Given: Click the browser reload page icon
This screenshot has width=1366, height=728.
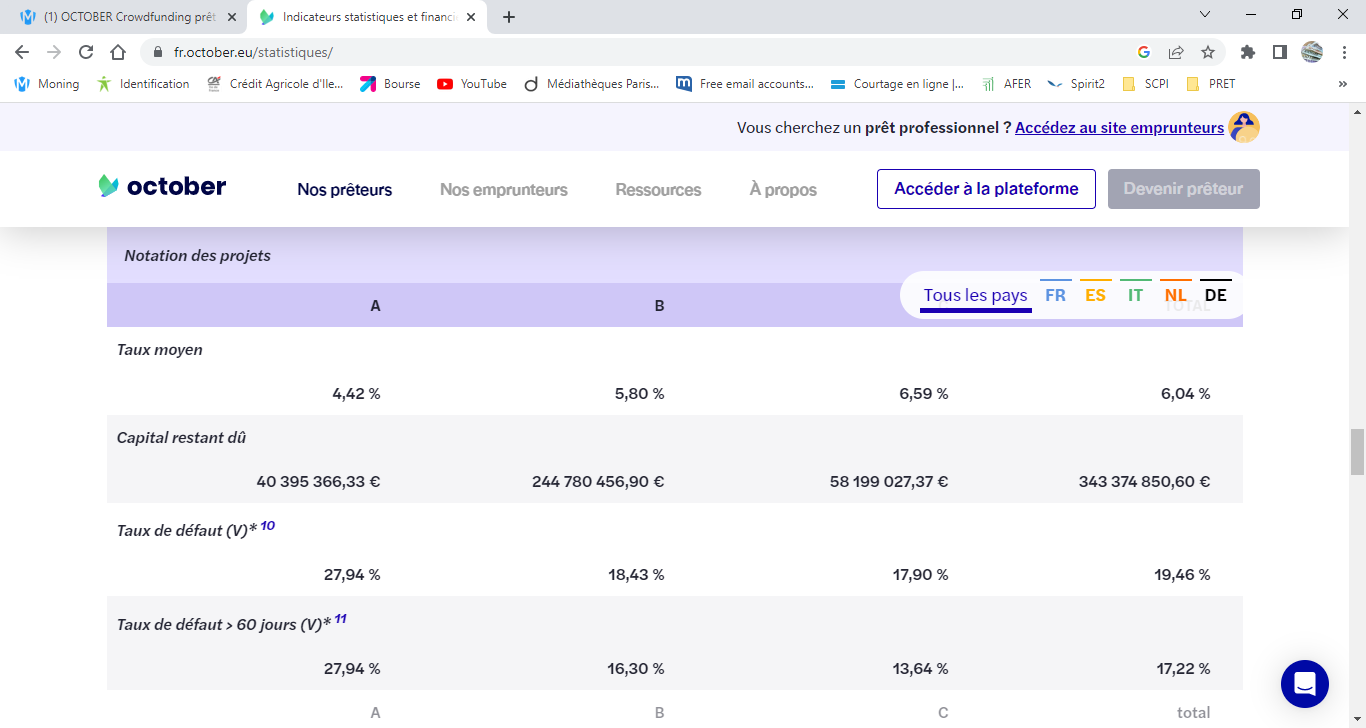Looking at the screenshot, I should 86,52.
